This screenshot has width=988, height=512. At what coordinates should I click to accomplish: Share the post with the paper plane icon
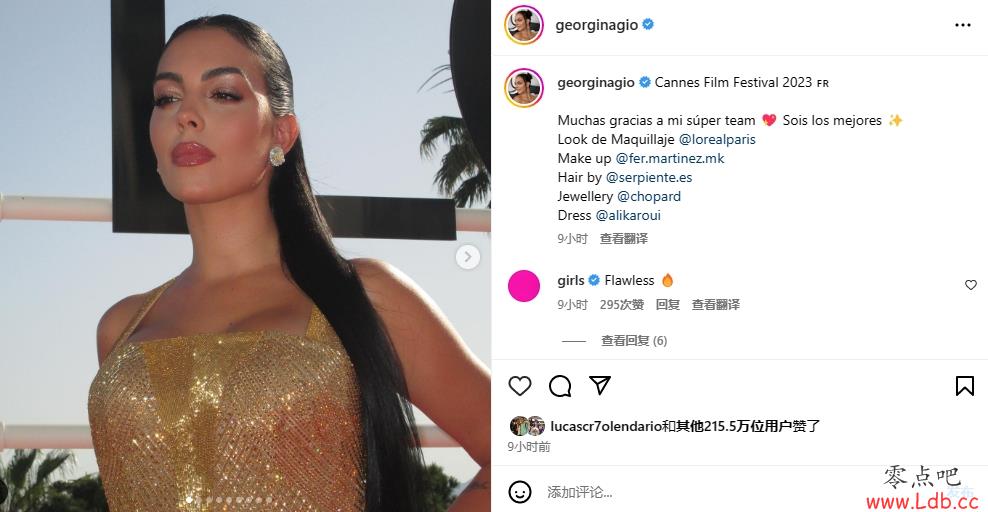(x=600, y=385)
